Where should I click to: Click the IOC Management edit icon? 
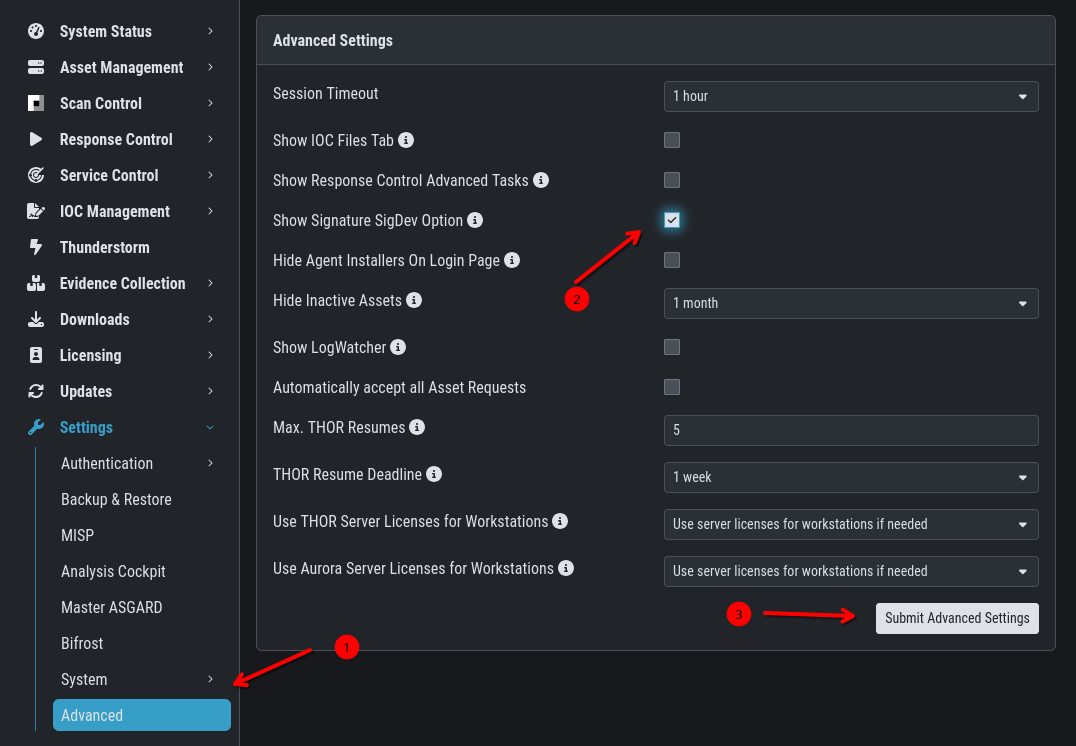[36, 211]
